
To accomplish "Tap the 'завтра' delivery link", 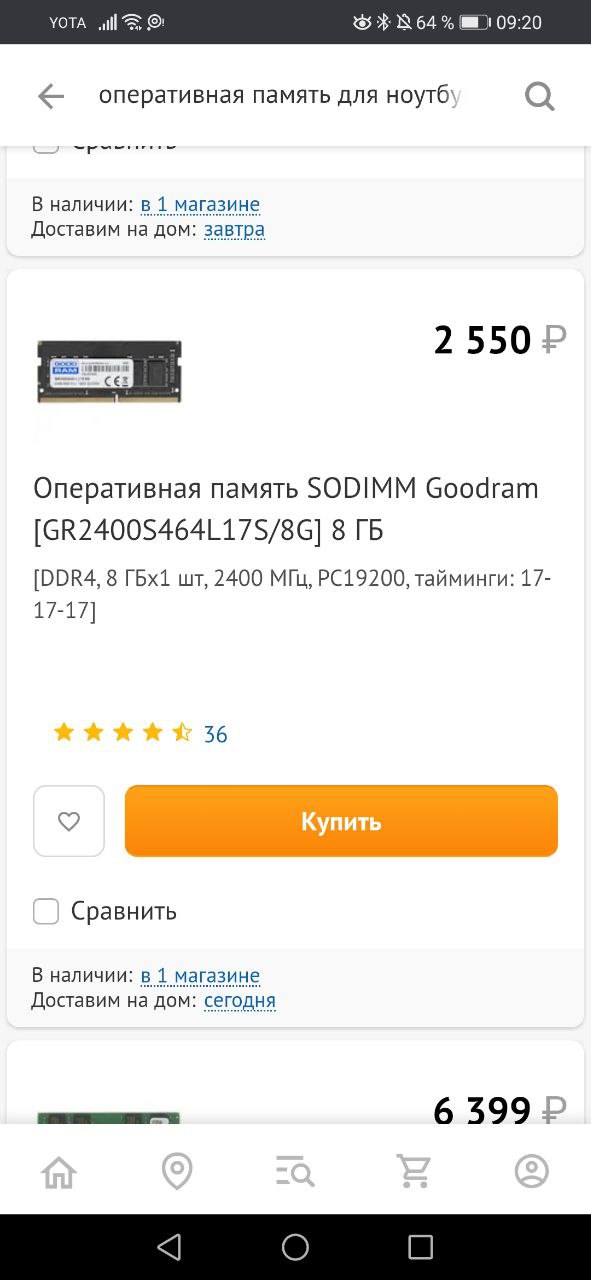I will 235,229.
